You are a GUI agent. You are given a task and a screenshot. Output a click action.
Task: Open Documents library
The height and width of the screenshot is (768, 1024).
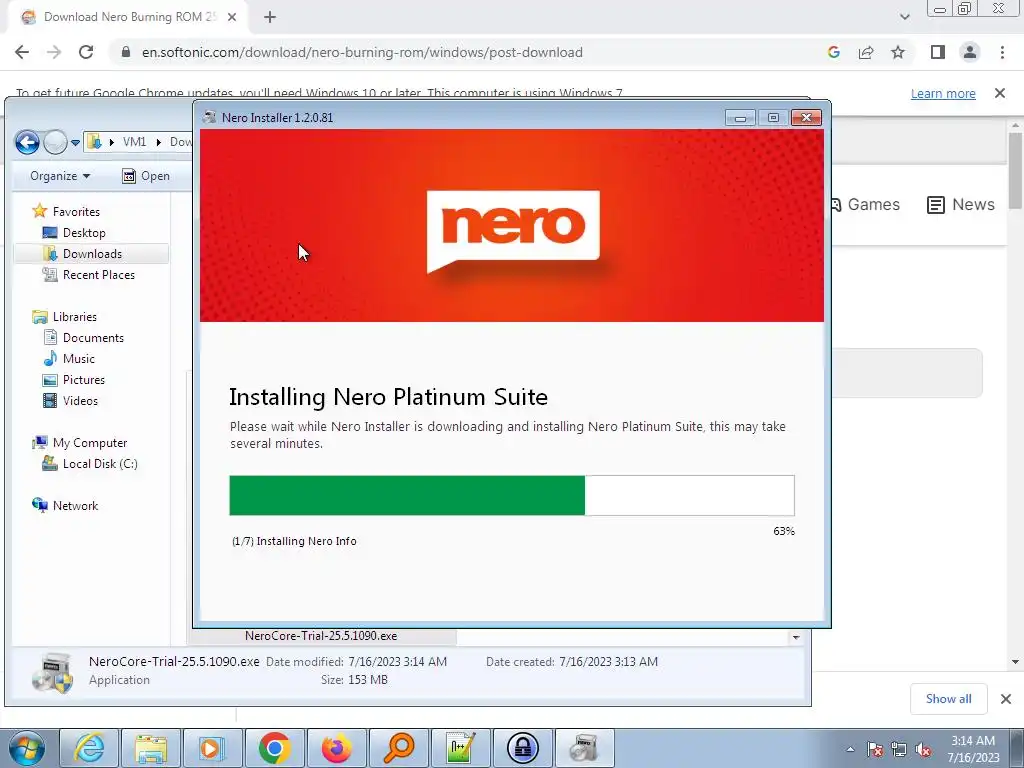point(93,338)
